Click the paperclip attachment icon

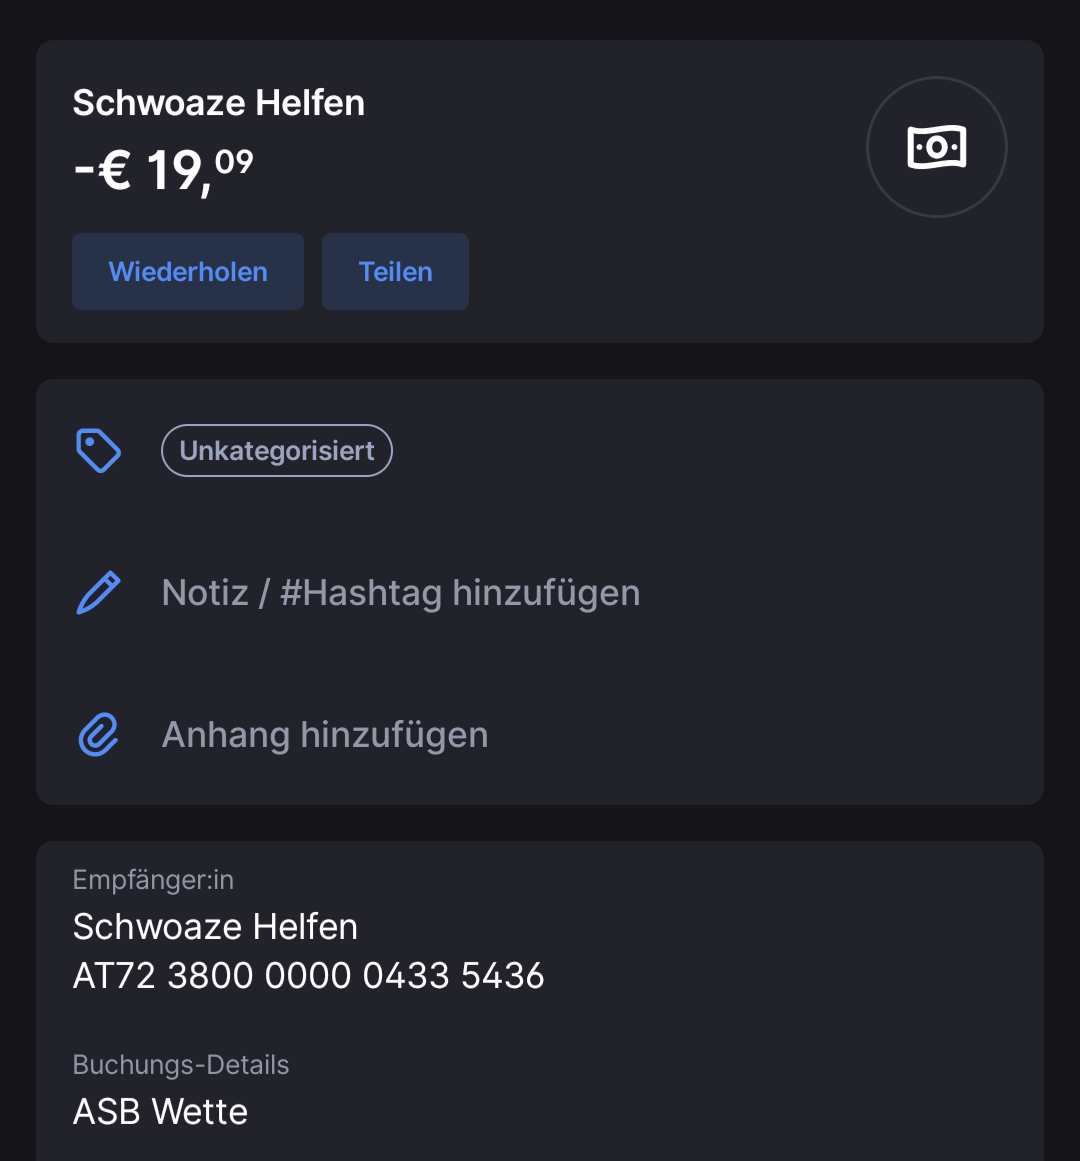tap(98, 735)
